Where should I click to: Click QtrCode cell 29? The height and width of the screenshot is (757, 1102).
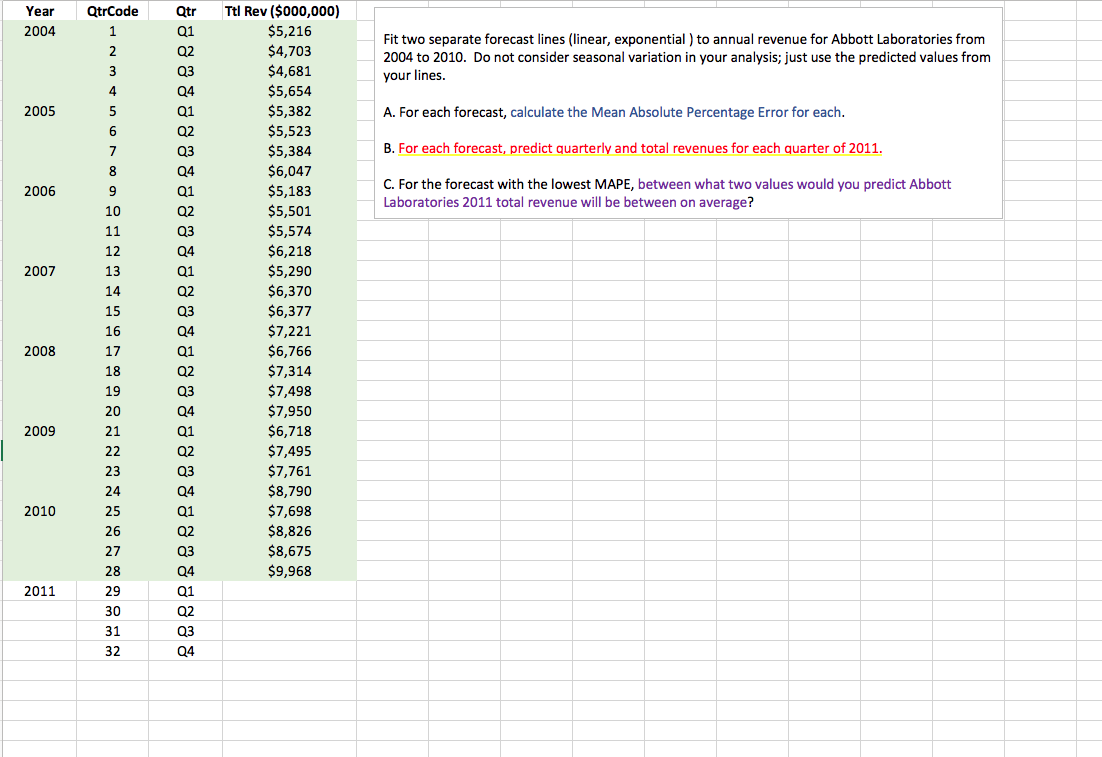click(112, 591)
